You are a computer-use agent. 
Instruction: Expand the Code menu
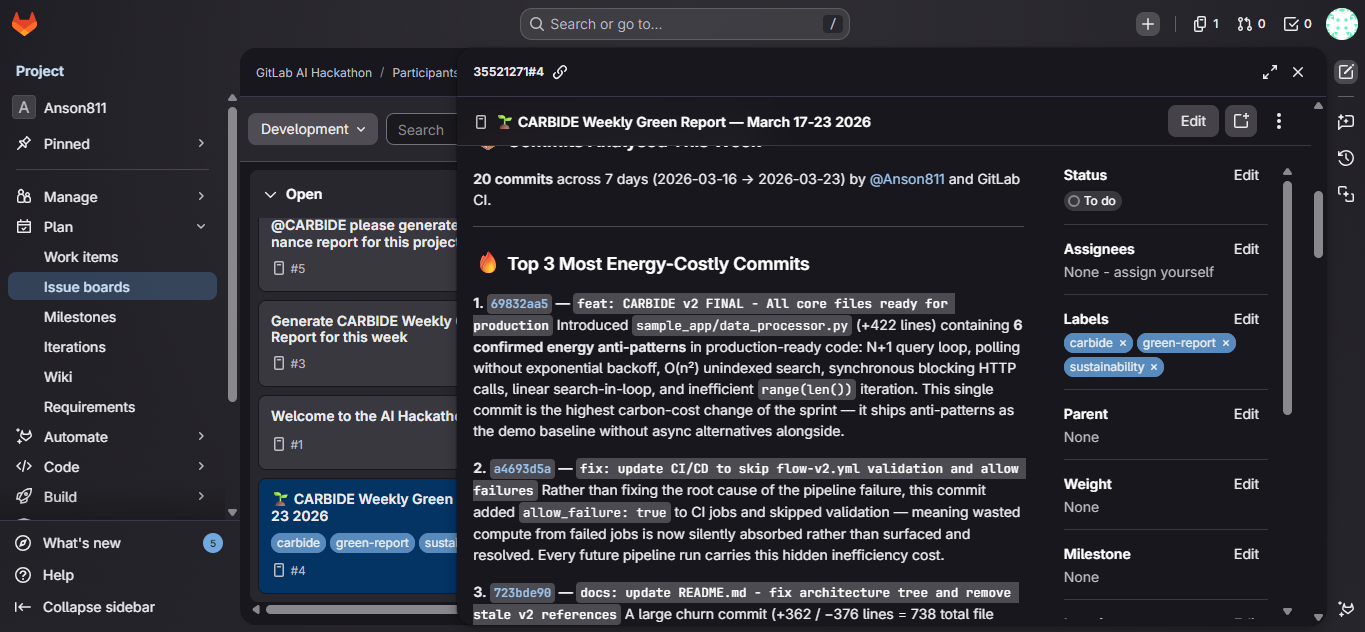pos(112,467)
